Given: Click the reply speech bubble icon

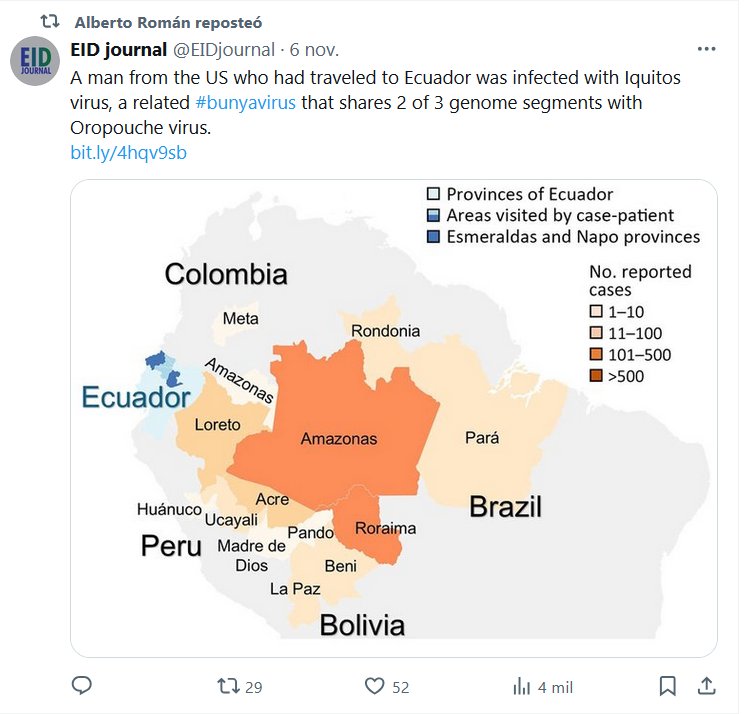Looking at the screenshot, I should [83, 686].
